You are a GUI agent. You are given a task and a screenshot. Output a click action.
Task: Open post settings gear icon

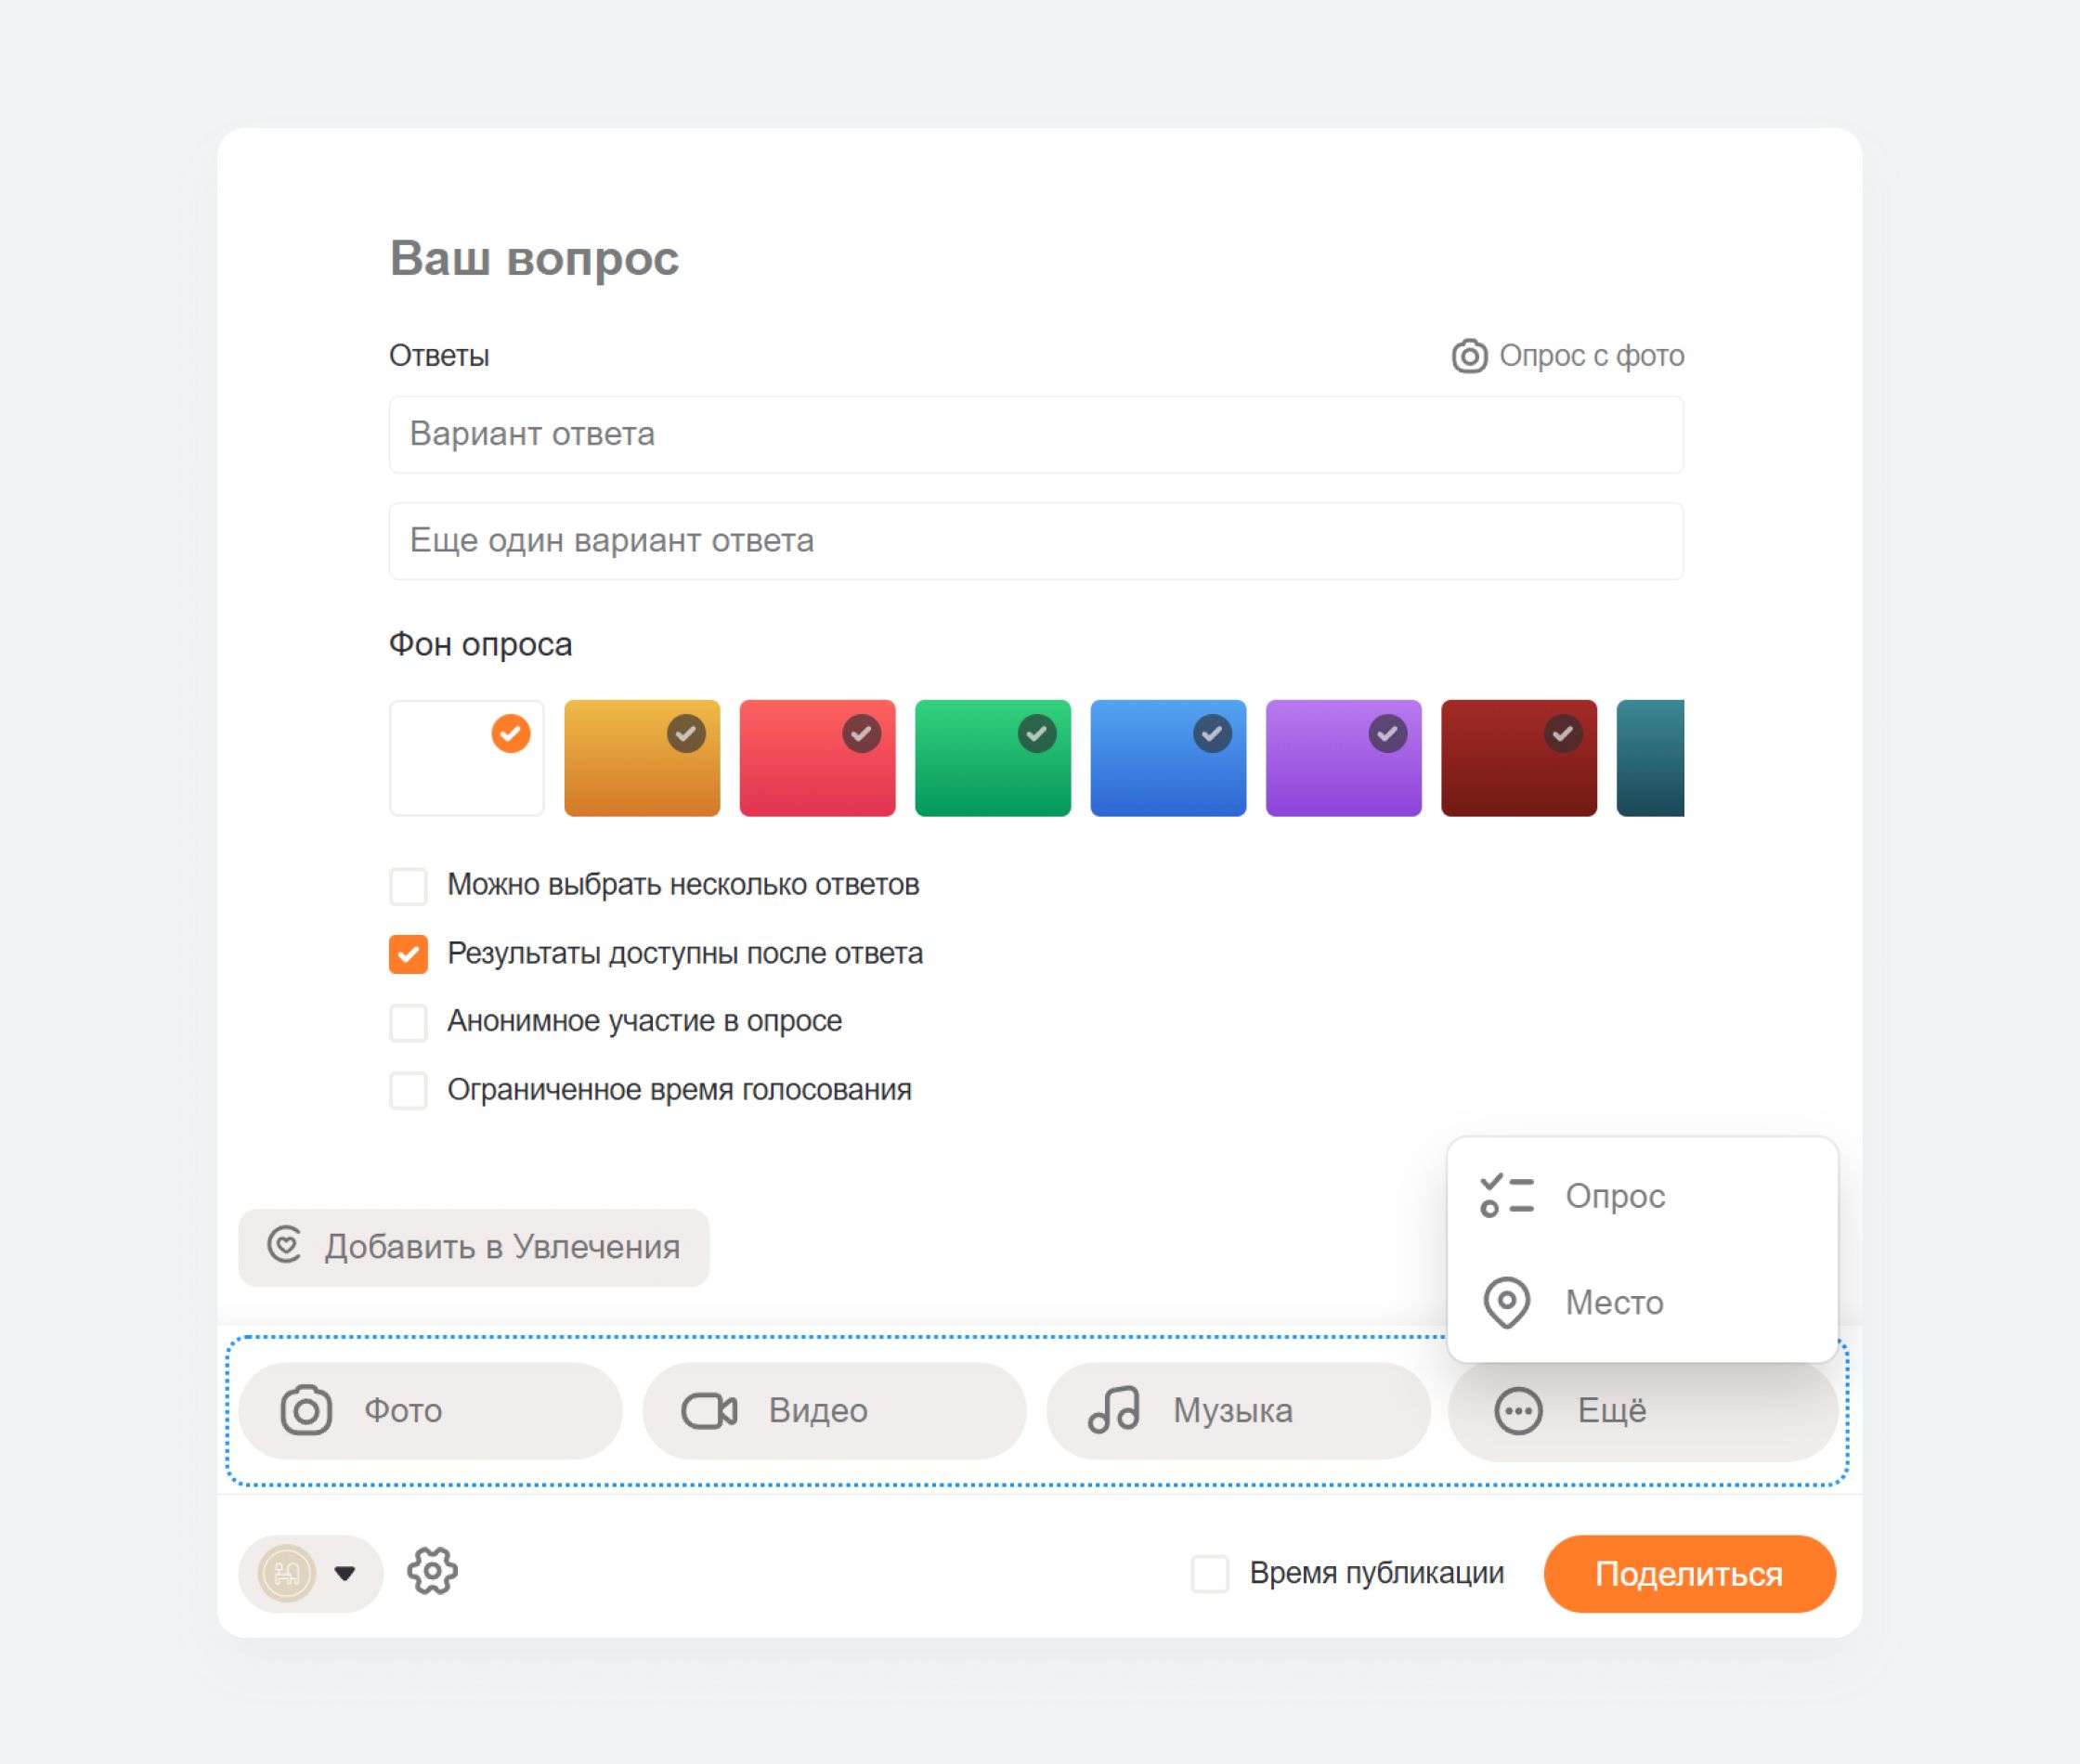[432, 1571]
